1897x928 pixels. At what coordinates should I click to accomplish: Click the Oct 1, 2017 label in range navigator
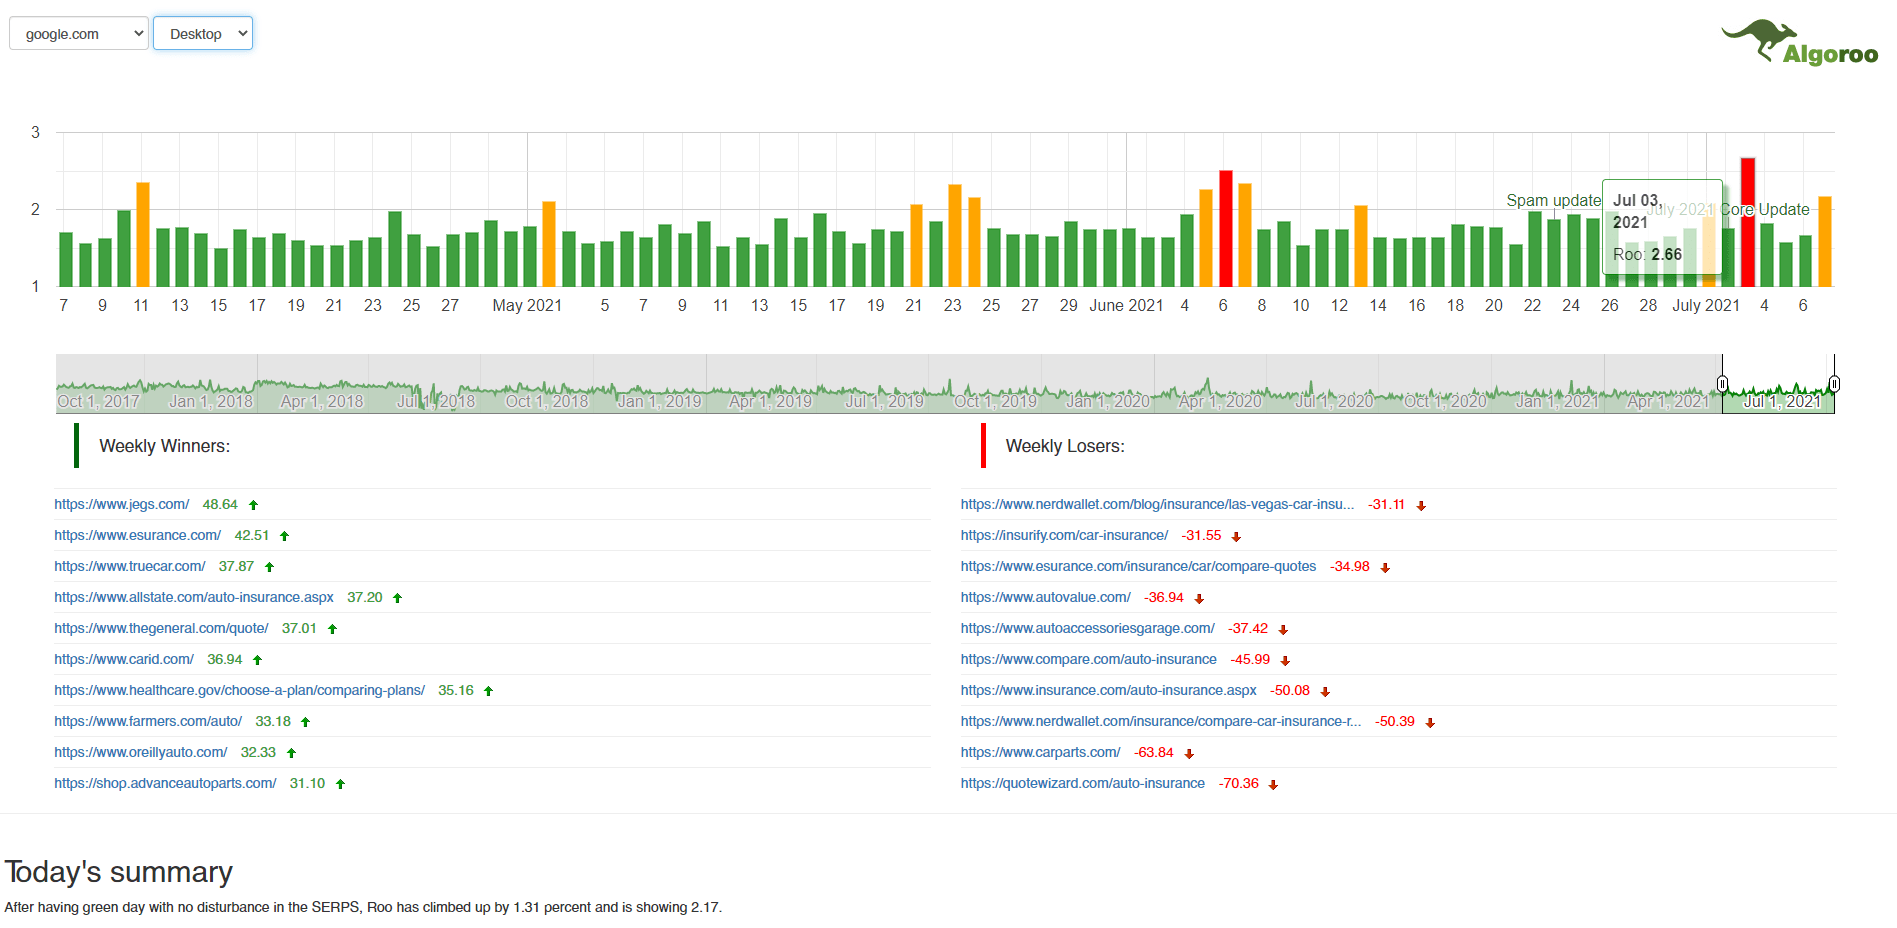point(98,401)
